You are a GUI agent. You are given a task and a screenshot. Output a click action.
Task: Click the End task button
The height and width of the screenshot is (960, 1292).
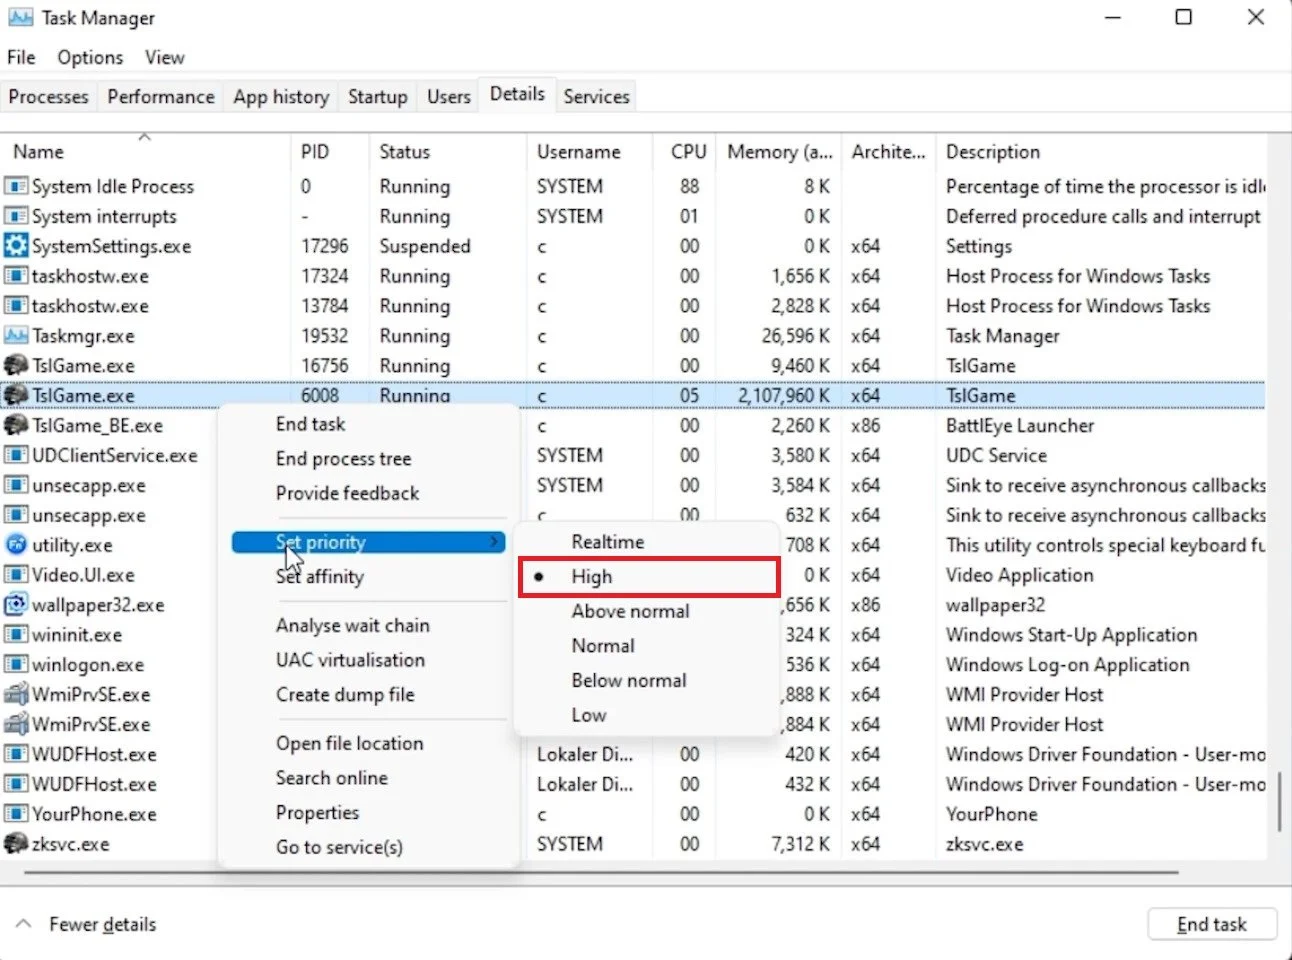pos(1212,924)
